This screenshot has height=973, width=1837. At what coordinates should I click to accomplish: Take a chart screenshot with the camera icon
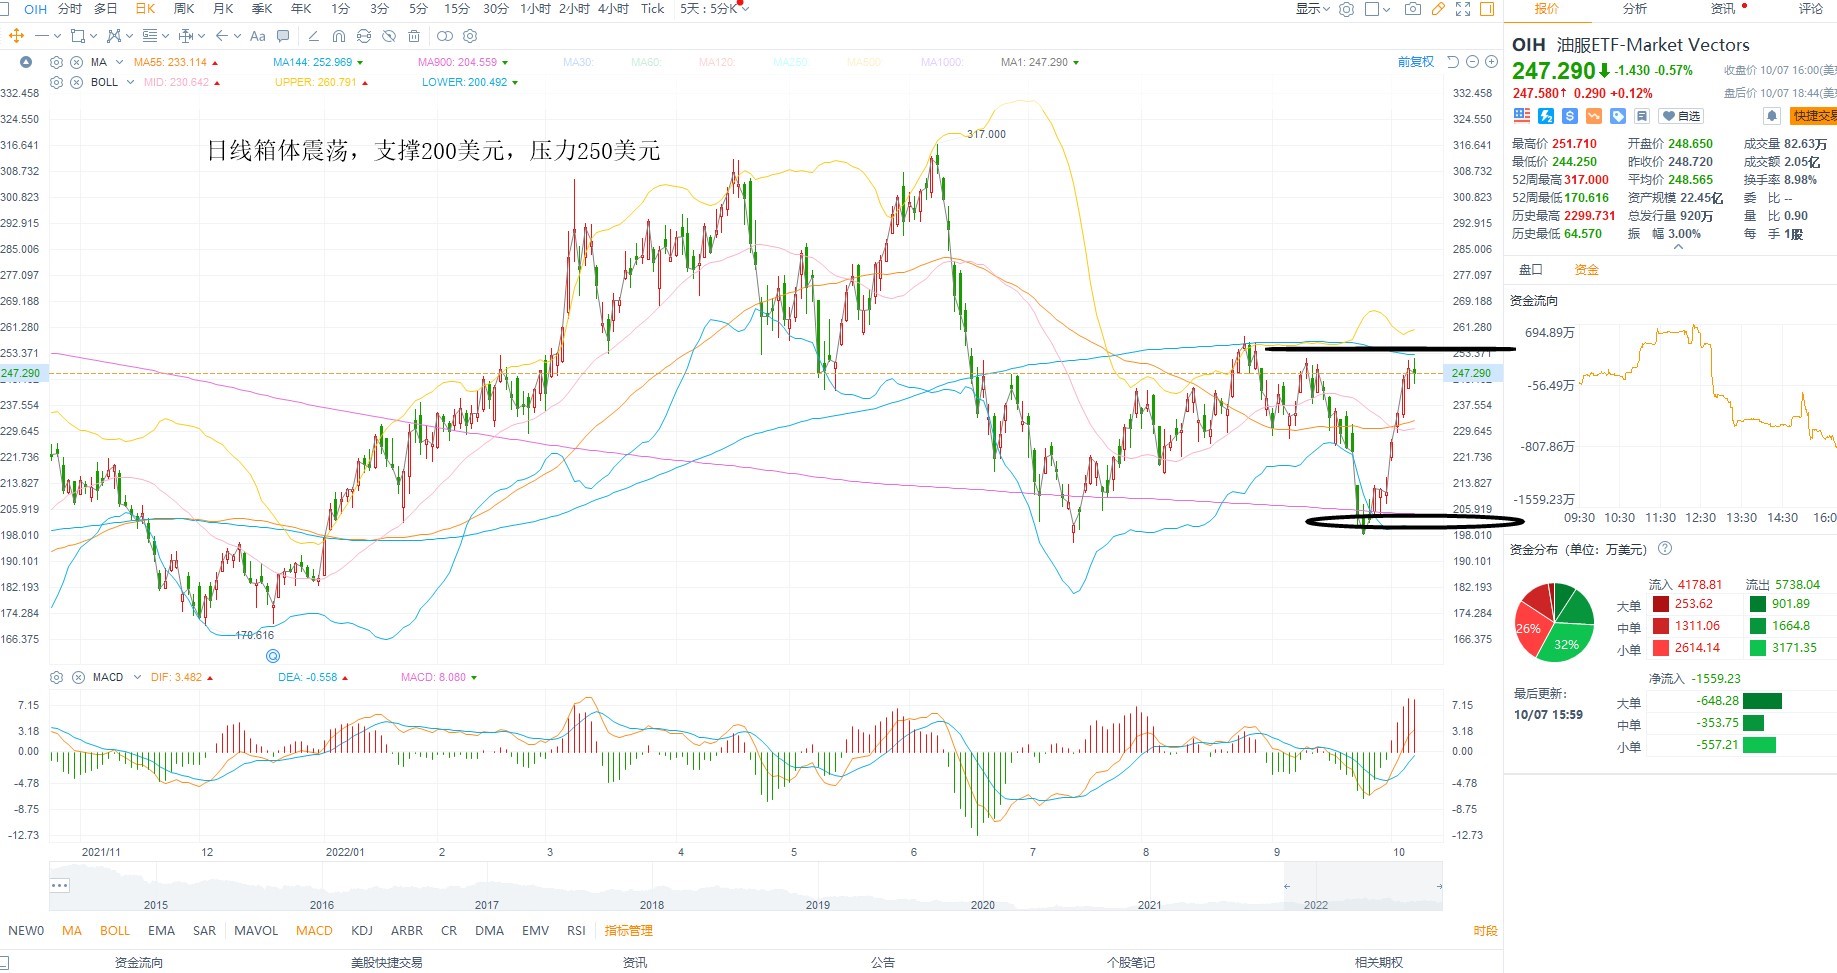click(x=1412, y=9)
